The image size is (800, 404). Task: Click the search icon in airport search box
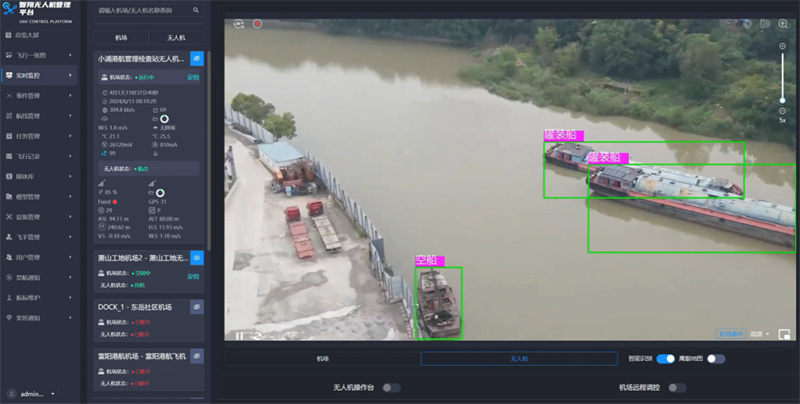pos(195,10)
